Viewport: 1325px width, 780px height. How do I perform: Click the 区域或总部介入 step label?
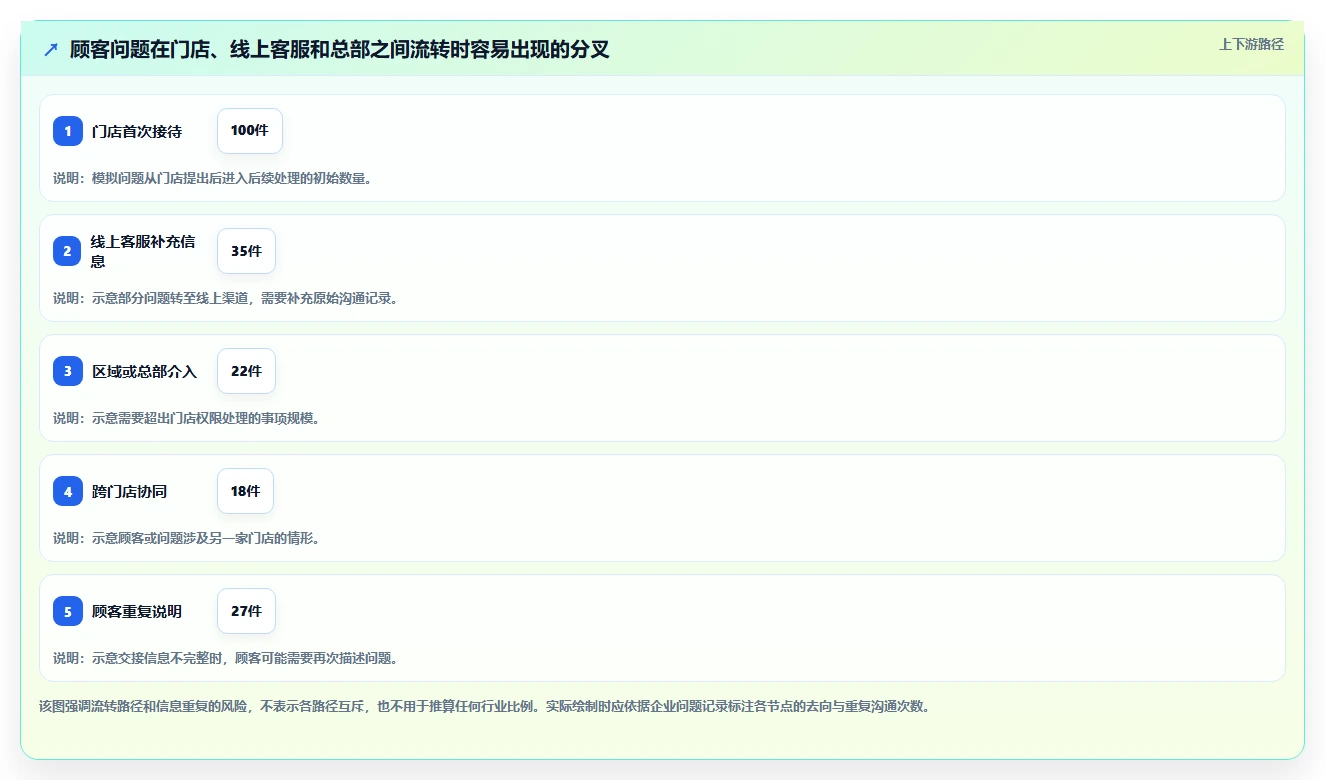[144, 371]
